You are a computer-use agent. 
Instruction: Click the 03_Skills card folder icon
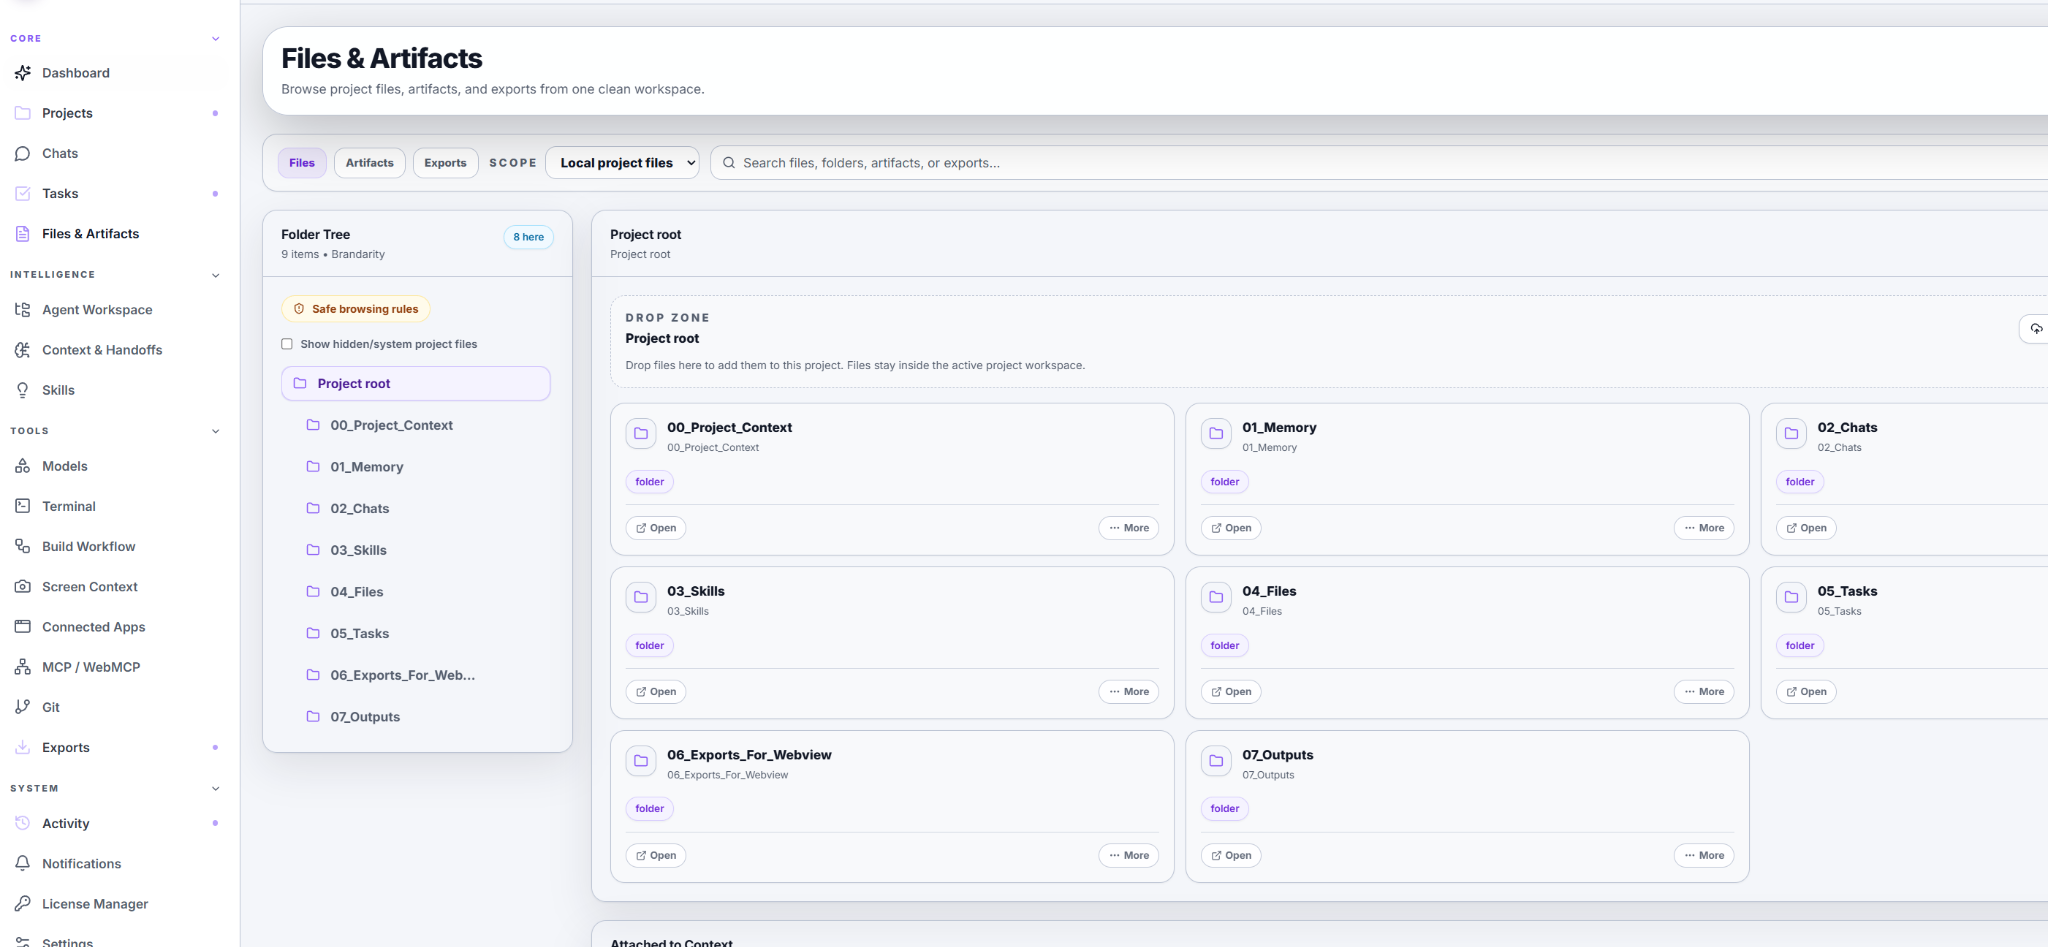[641, 597]
